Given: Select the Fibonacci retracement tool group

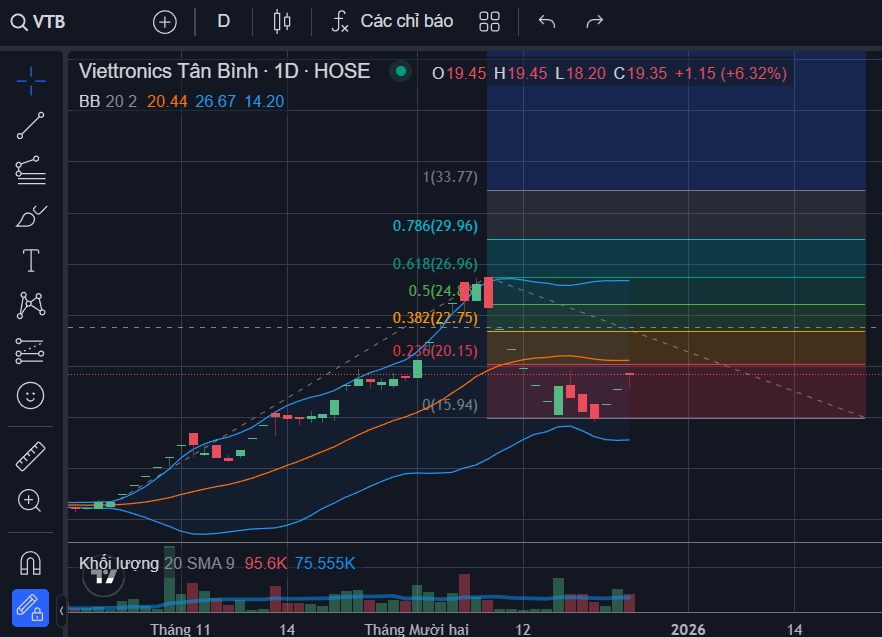Looking at the screenshot, I should click(x=30, y=171).
